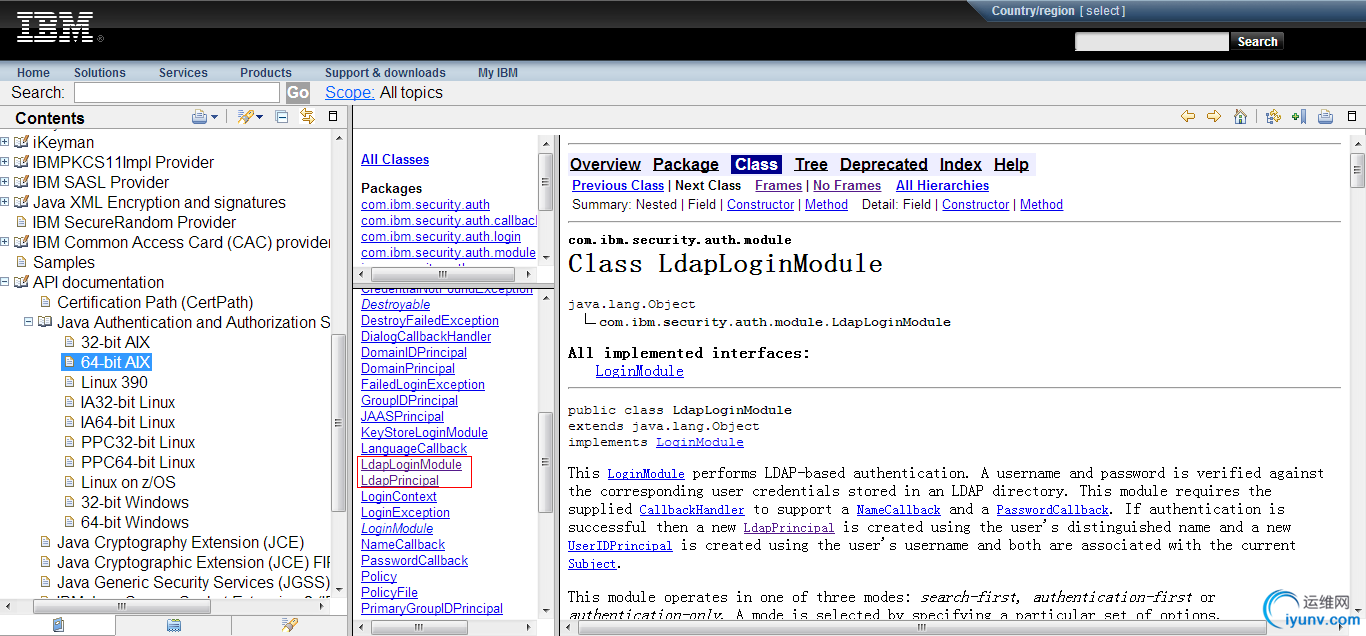
Task: Switch to the Deprecated javadoc tab
Action: click(884, 164)
